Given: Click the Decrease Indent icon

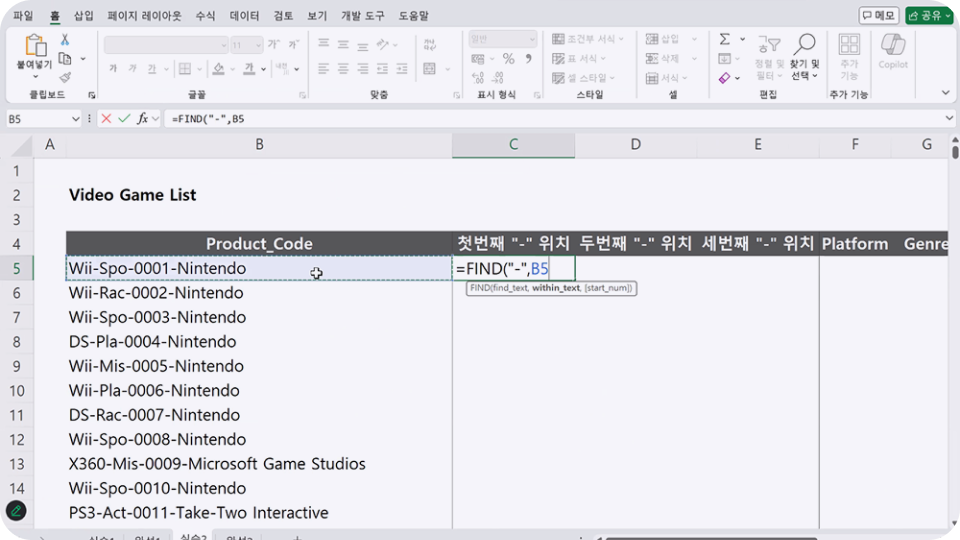Looking at the screenshot, I should click(383, 69).
